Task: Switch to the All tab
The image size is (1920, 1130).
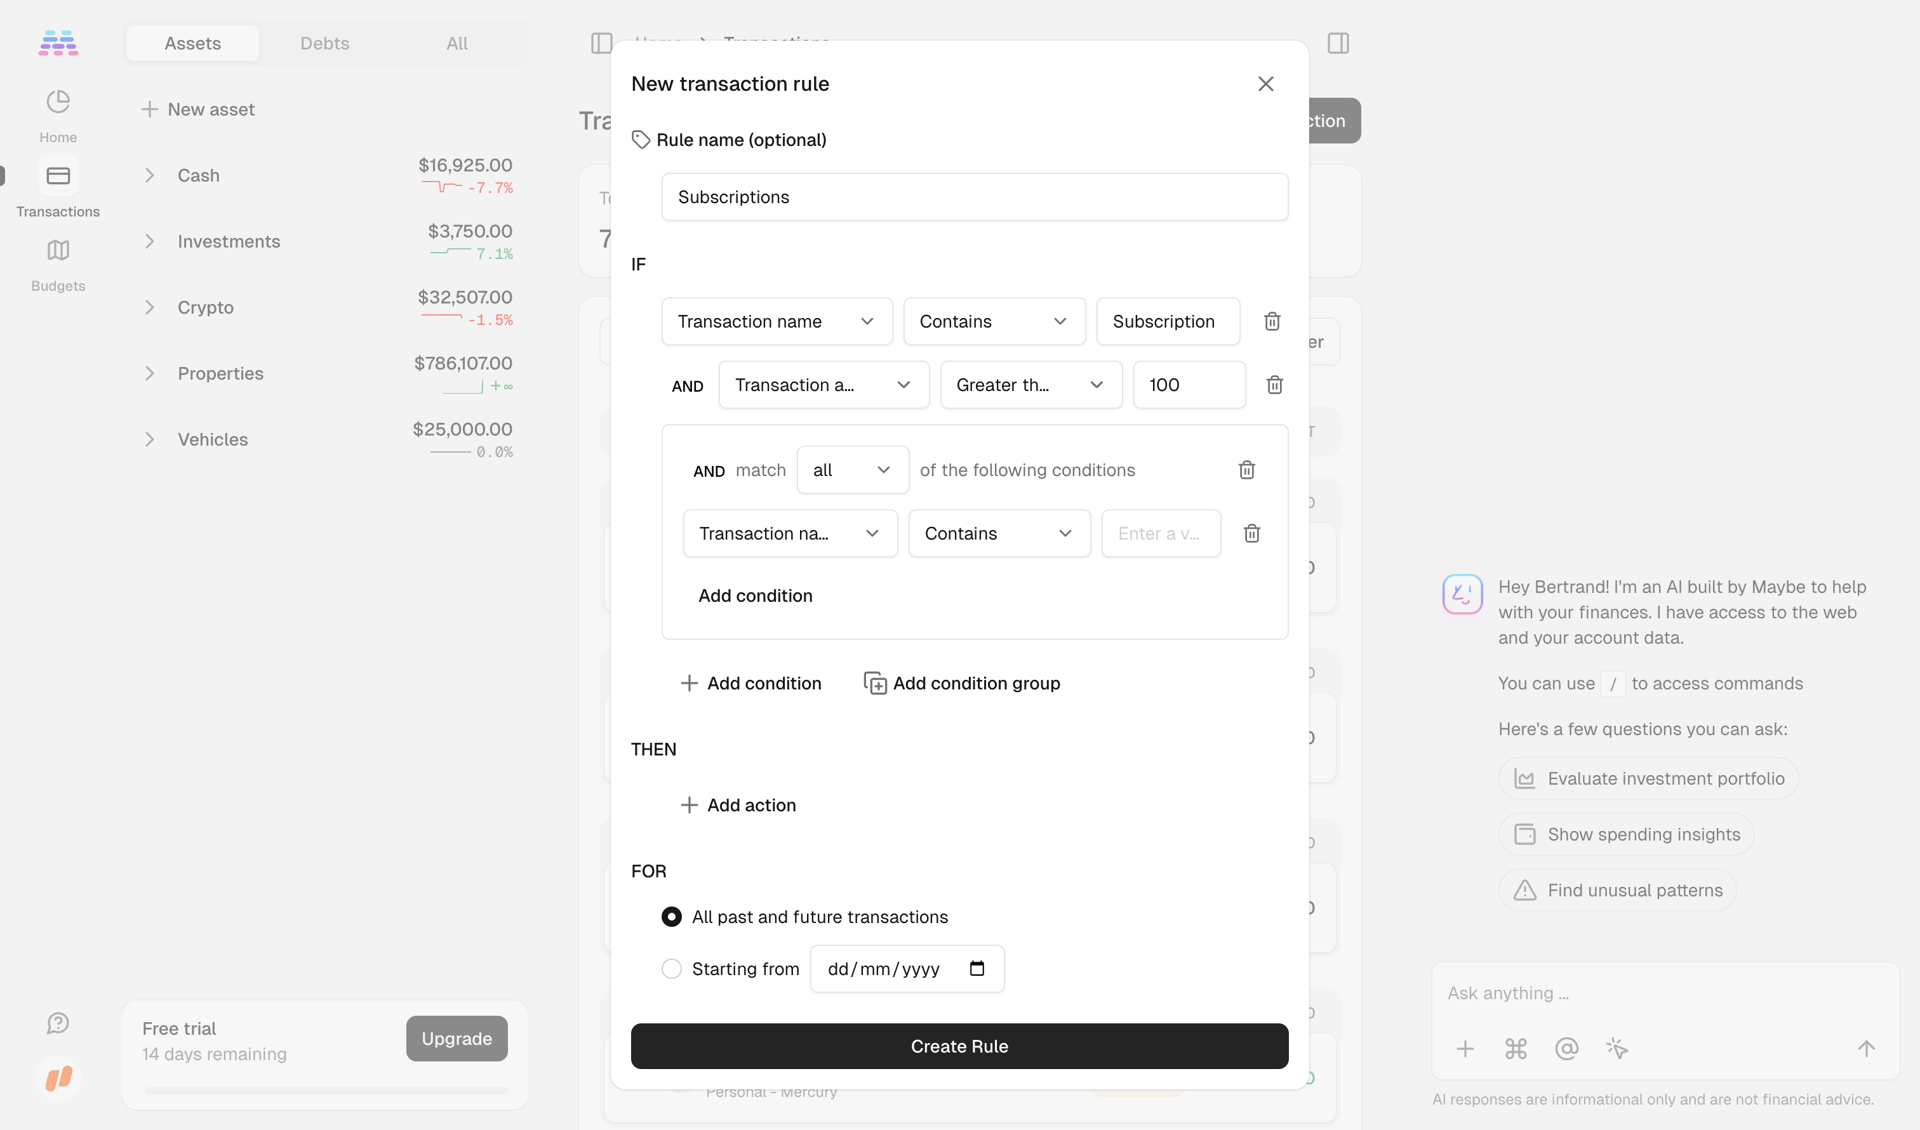Action: coord(456,43)
